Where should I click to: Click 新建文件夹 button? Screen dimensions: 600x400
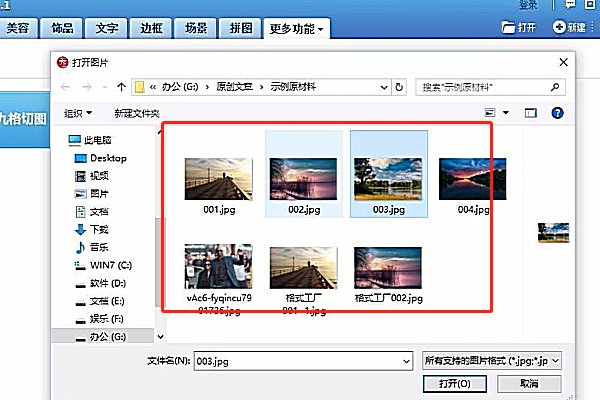click(x=137, y=113)
